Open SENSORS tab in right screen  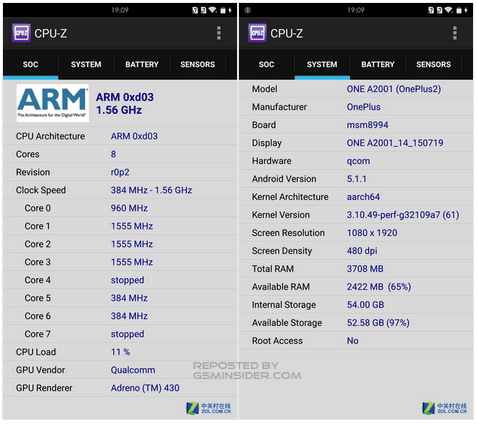434,64
